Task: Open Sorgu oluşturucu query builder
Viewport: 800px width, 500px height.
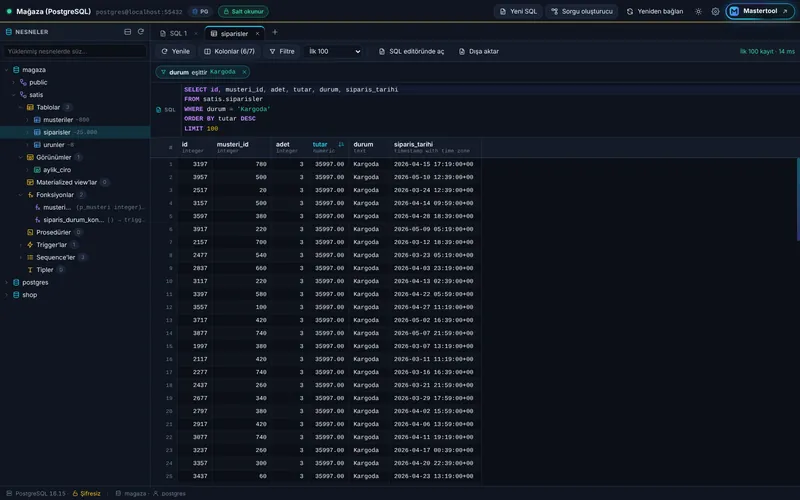Action: [x=582, y=11]
